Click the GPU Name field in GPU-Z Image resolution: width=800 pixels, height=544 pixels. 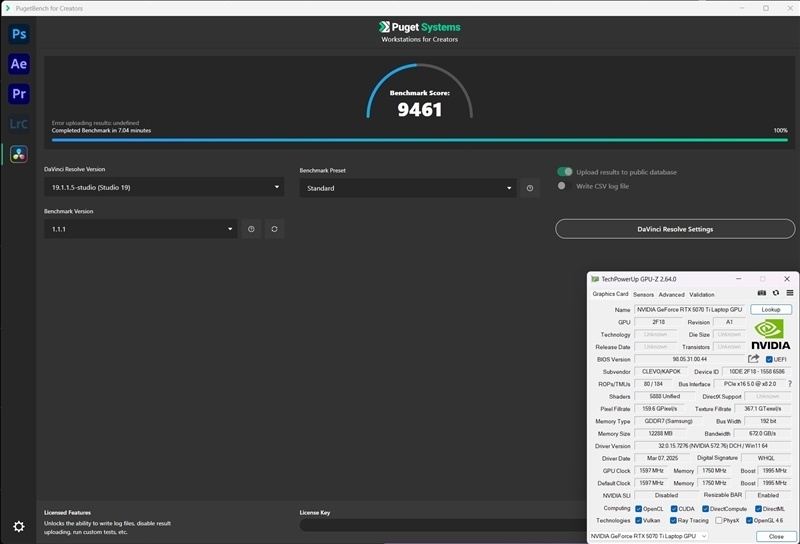(x=690, y=309)
